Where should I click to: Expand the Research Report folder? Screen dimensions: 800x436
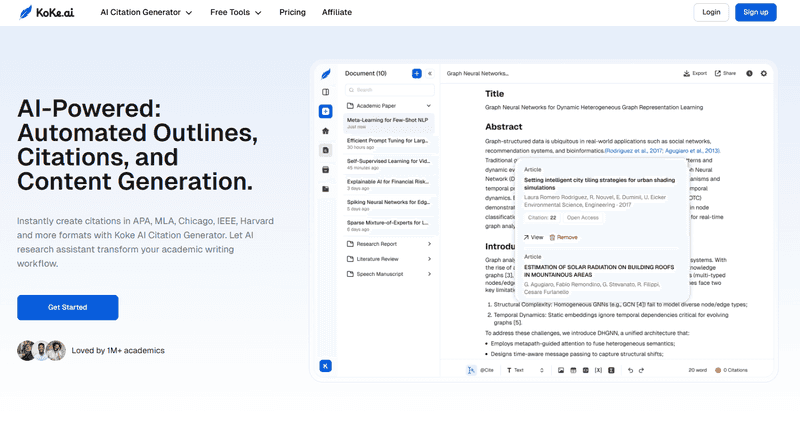point(429,244)
